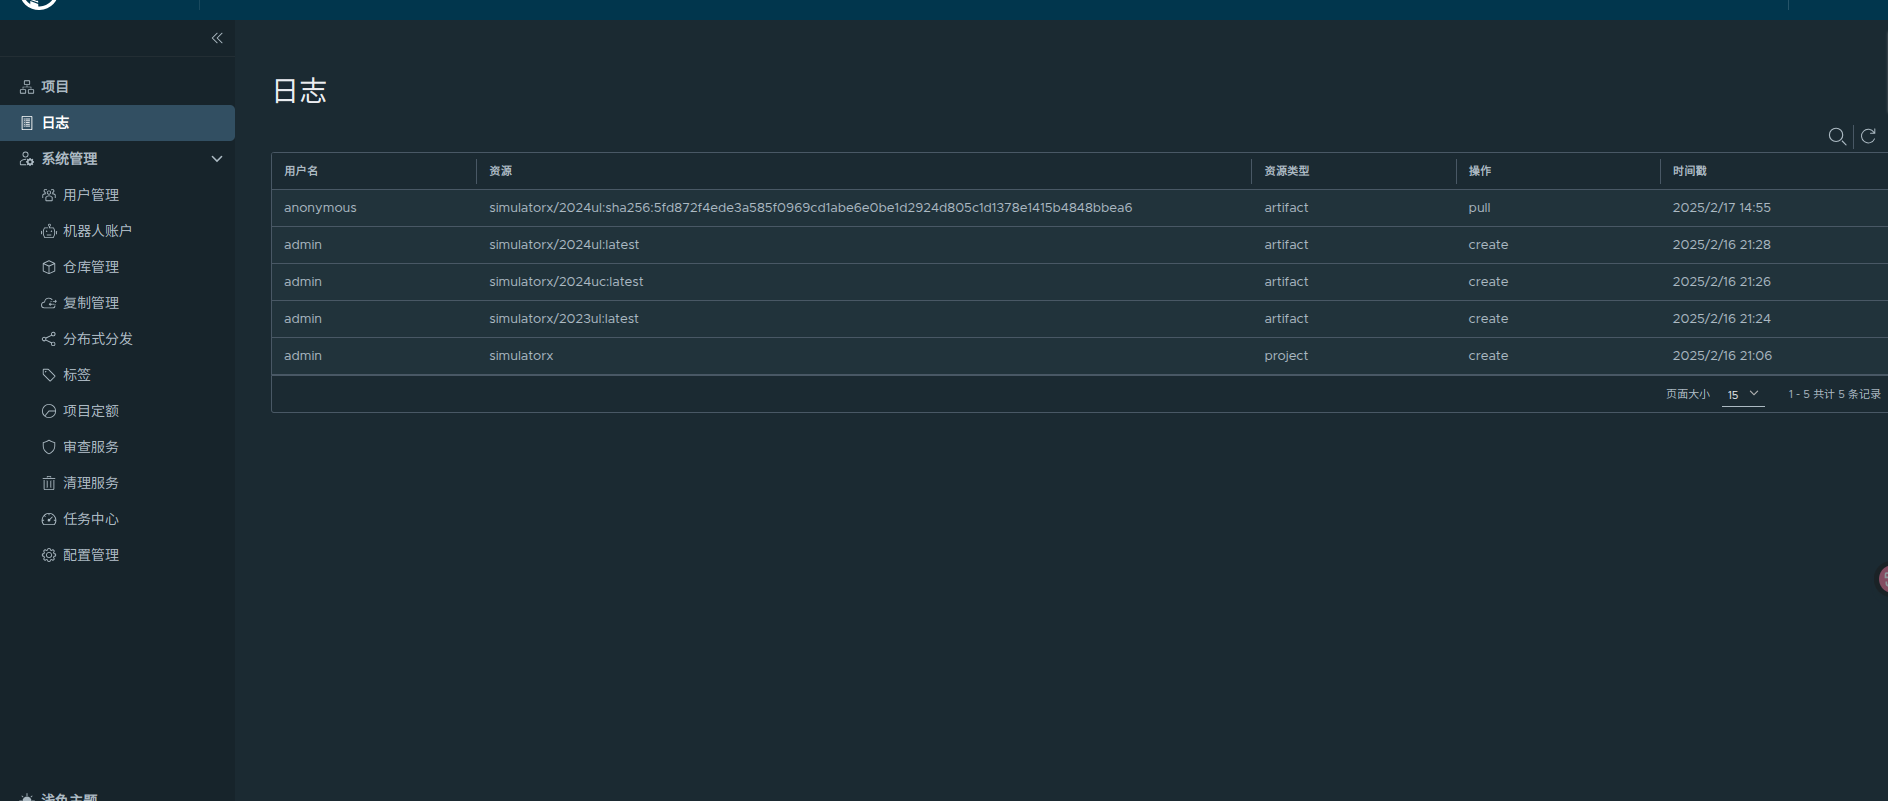The height and width of the screenshot is (801, 1888).
Task: Open 机器人账户 via its robot icon
Action: [x=49, y=231]
